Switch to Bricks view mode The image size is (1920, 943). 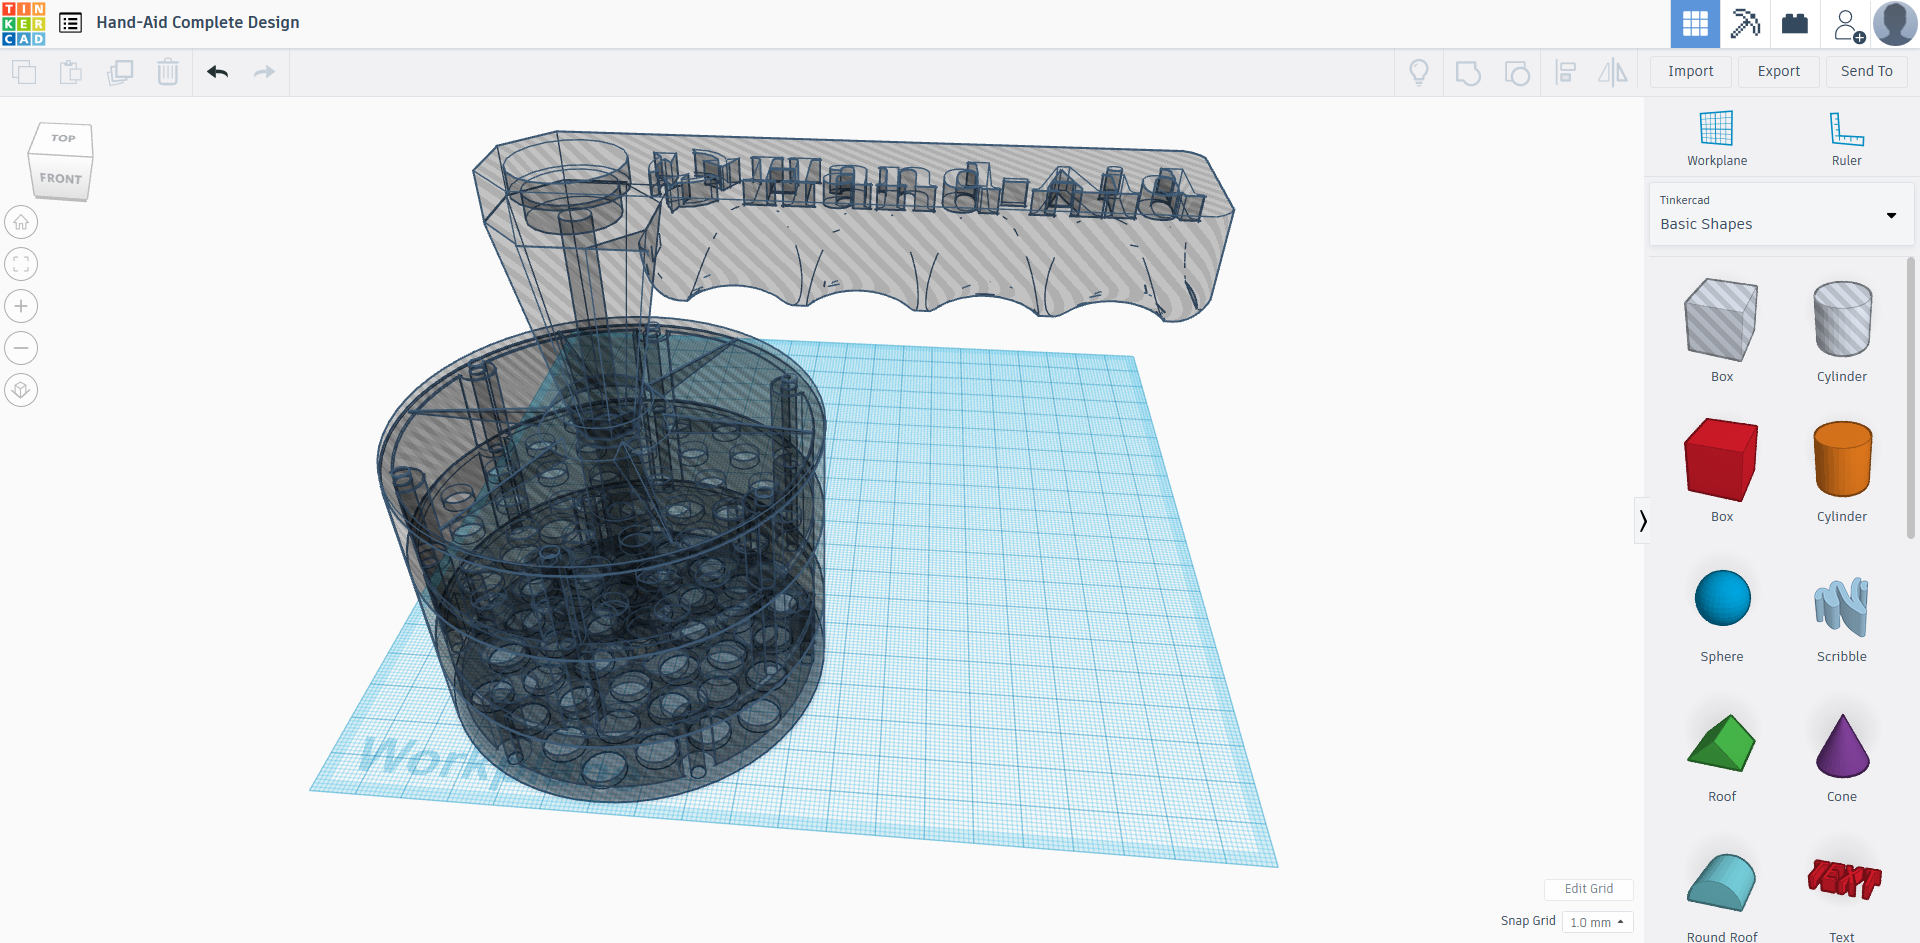pos(1795,24)
